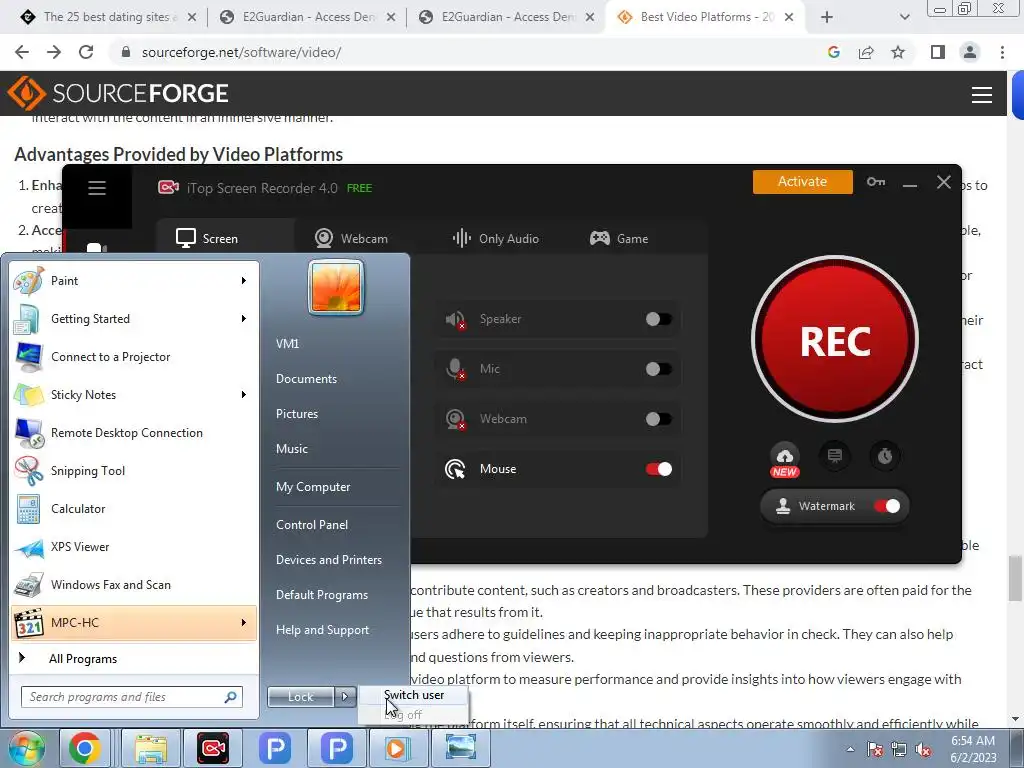Open Control Panel from Start menu
Image resolution: width=1024 pixels, height=768 pixels.
(x=312, y=524)
